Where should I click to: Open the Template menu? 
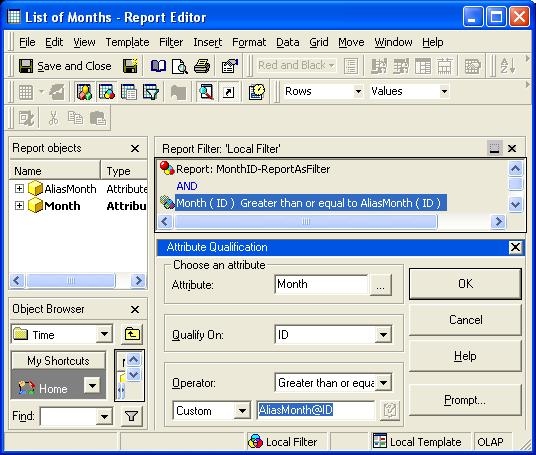click(x=127, y=42)
